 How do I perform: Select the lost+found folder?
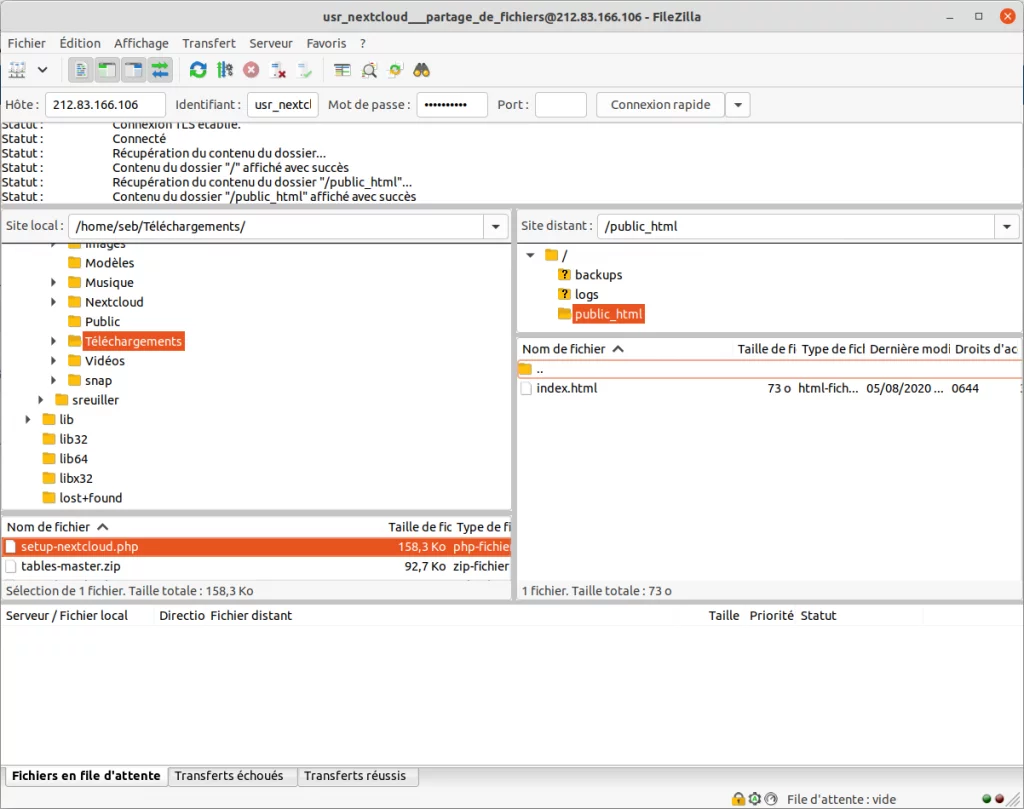(x=90, y=498)
